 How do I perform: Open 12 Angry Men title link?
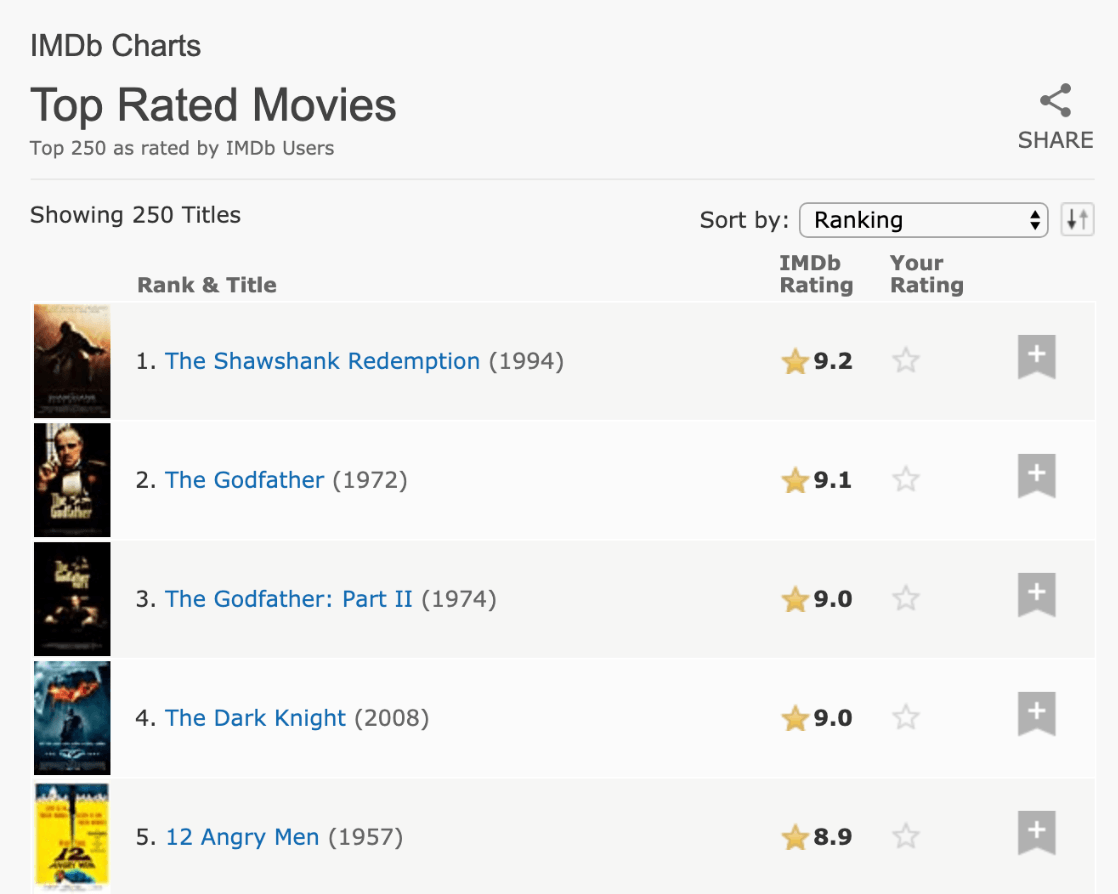pos(242,837)
